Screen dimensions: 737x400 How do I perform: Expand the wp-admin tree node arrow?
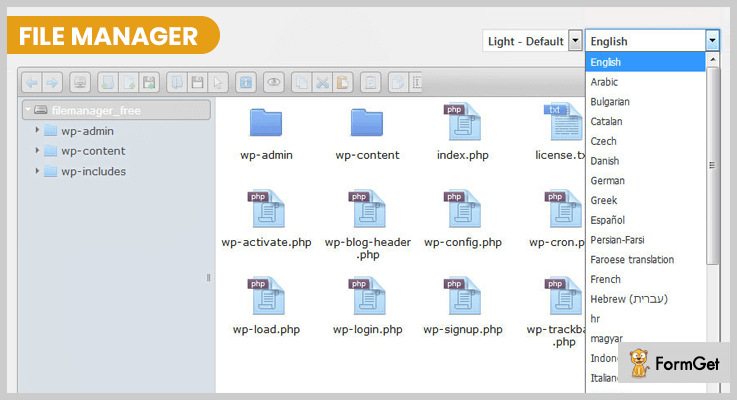tap(37, 130)
